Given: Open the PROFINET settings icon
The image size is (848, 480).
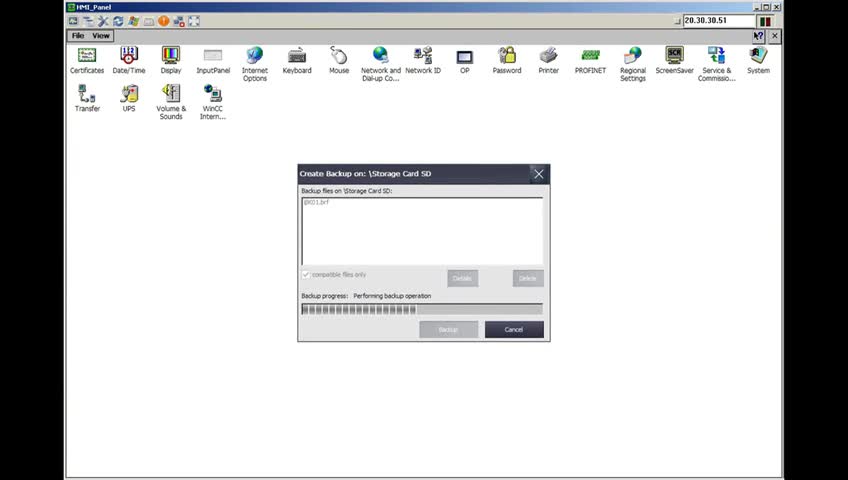Looking at the screenshot, I should tap(590, 60).
